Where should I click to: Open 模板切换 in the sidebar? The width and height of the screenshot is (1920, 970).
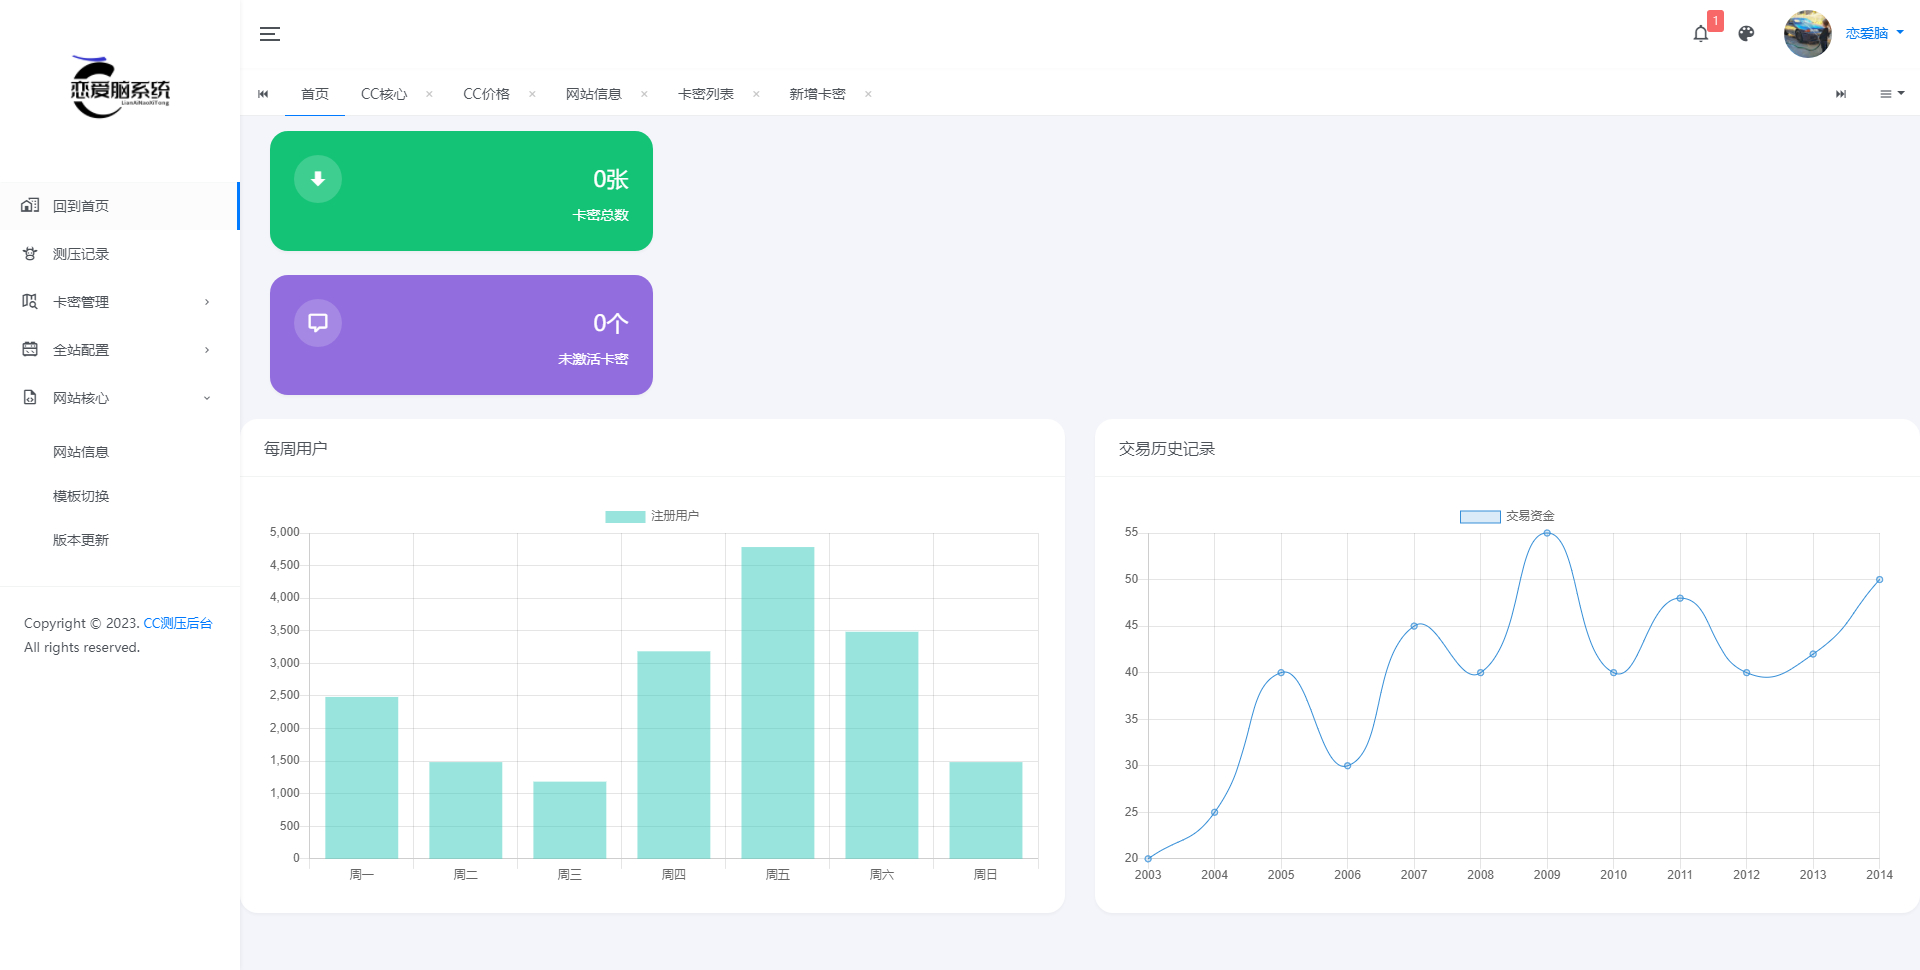click(x=81, y=496)
